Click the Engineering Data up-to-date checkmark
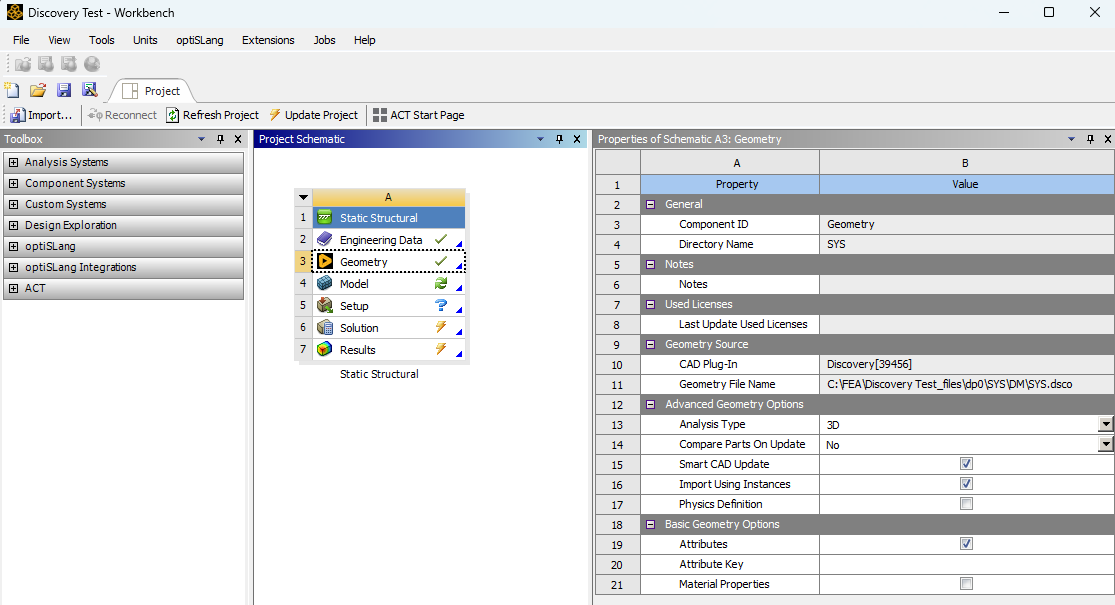Viewport: 1115px width, 605px height. 441,240
